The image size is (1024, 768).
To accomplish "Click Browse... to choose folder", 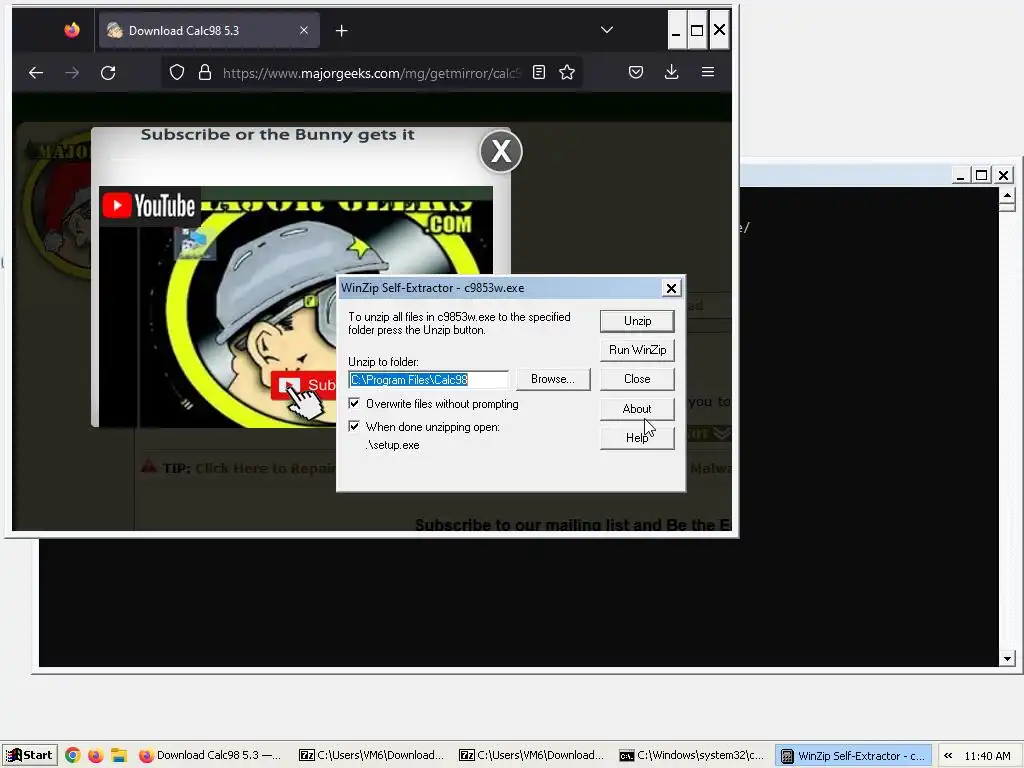I will [552, 379].
